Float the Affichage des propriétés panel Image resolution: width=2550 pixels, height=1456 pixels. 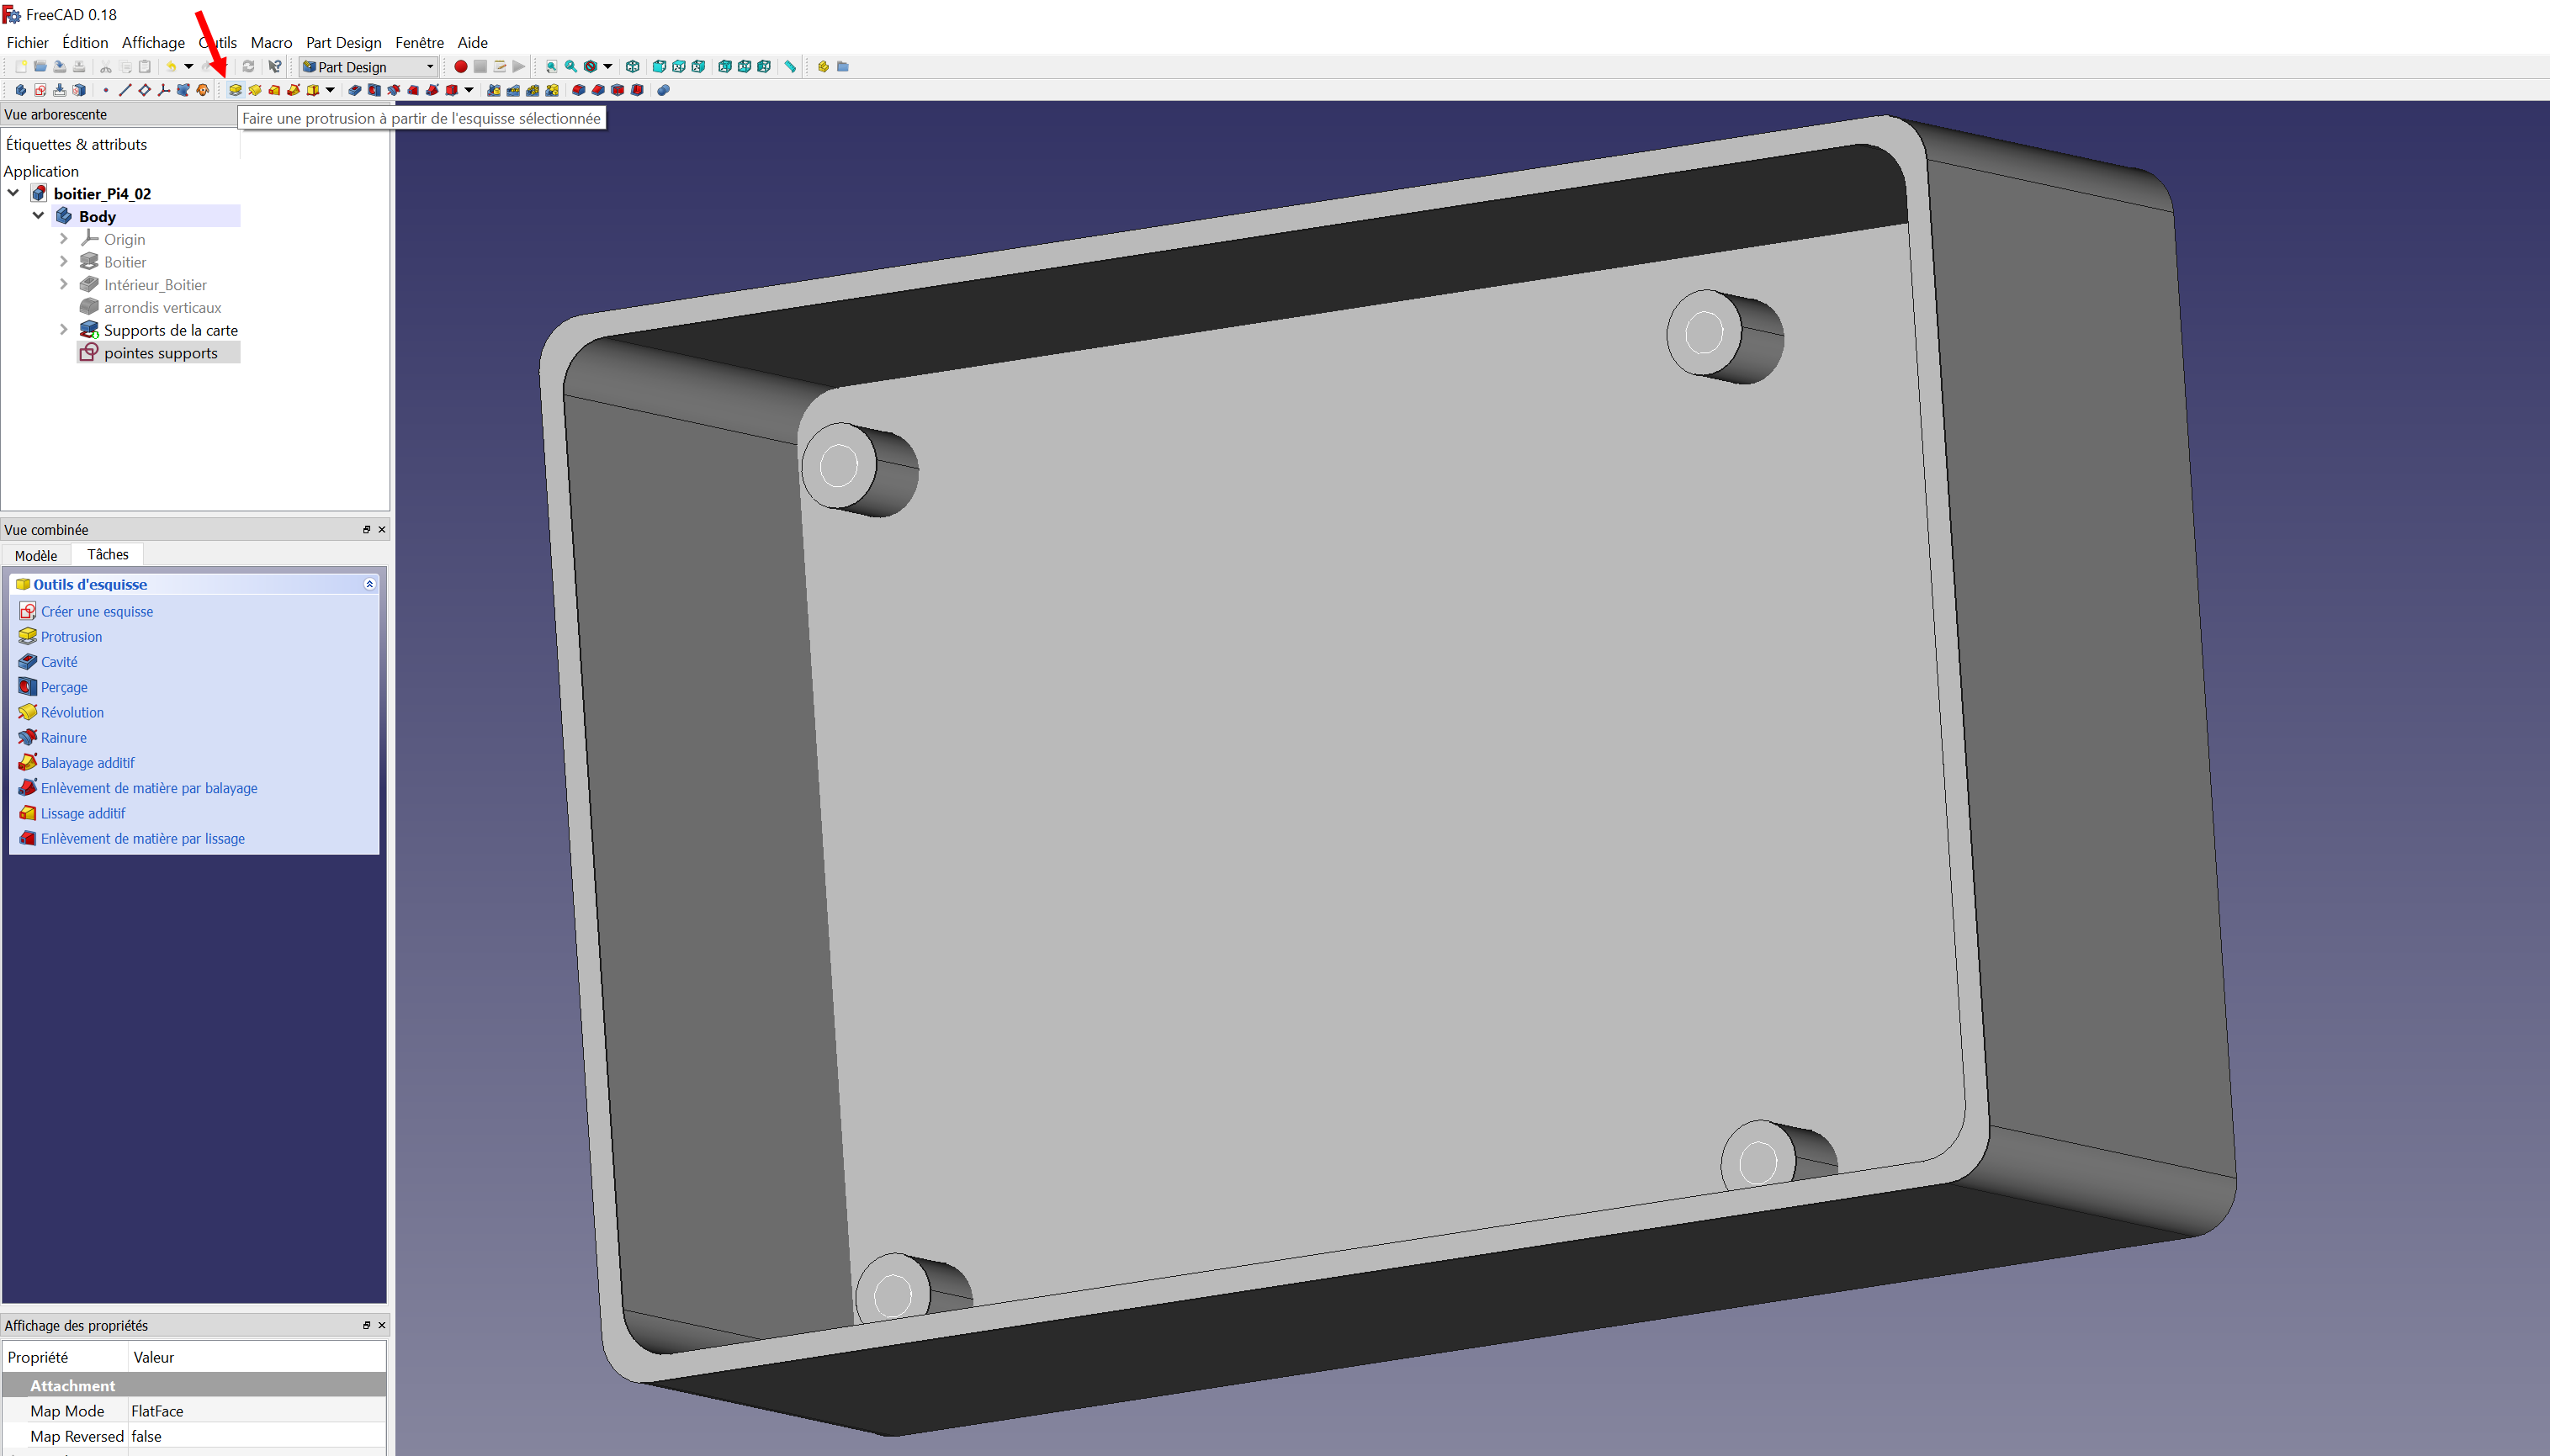(366, 1325)
